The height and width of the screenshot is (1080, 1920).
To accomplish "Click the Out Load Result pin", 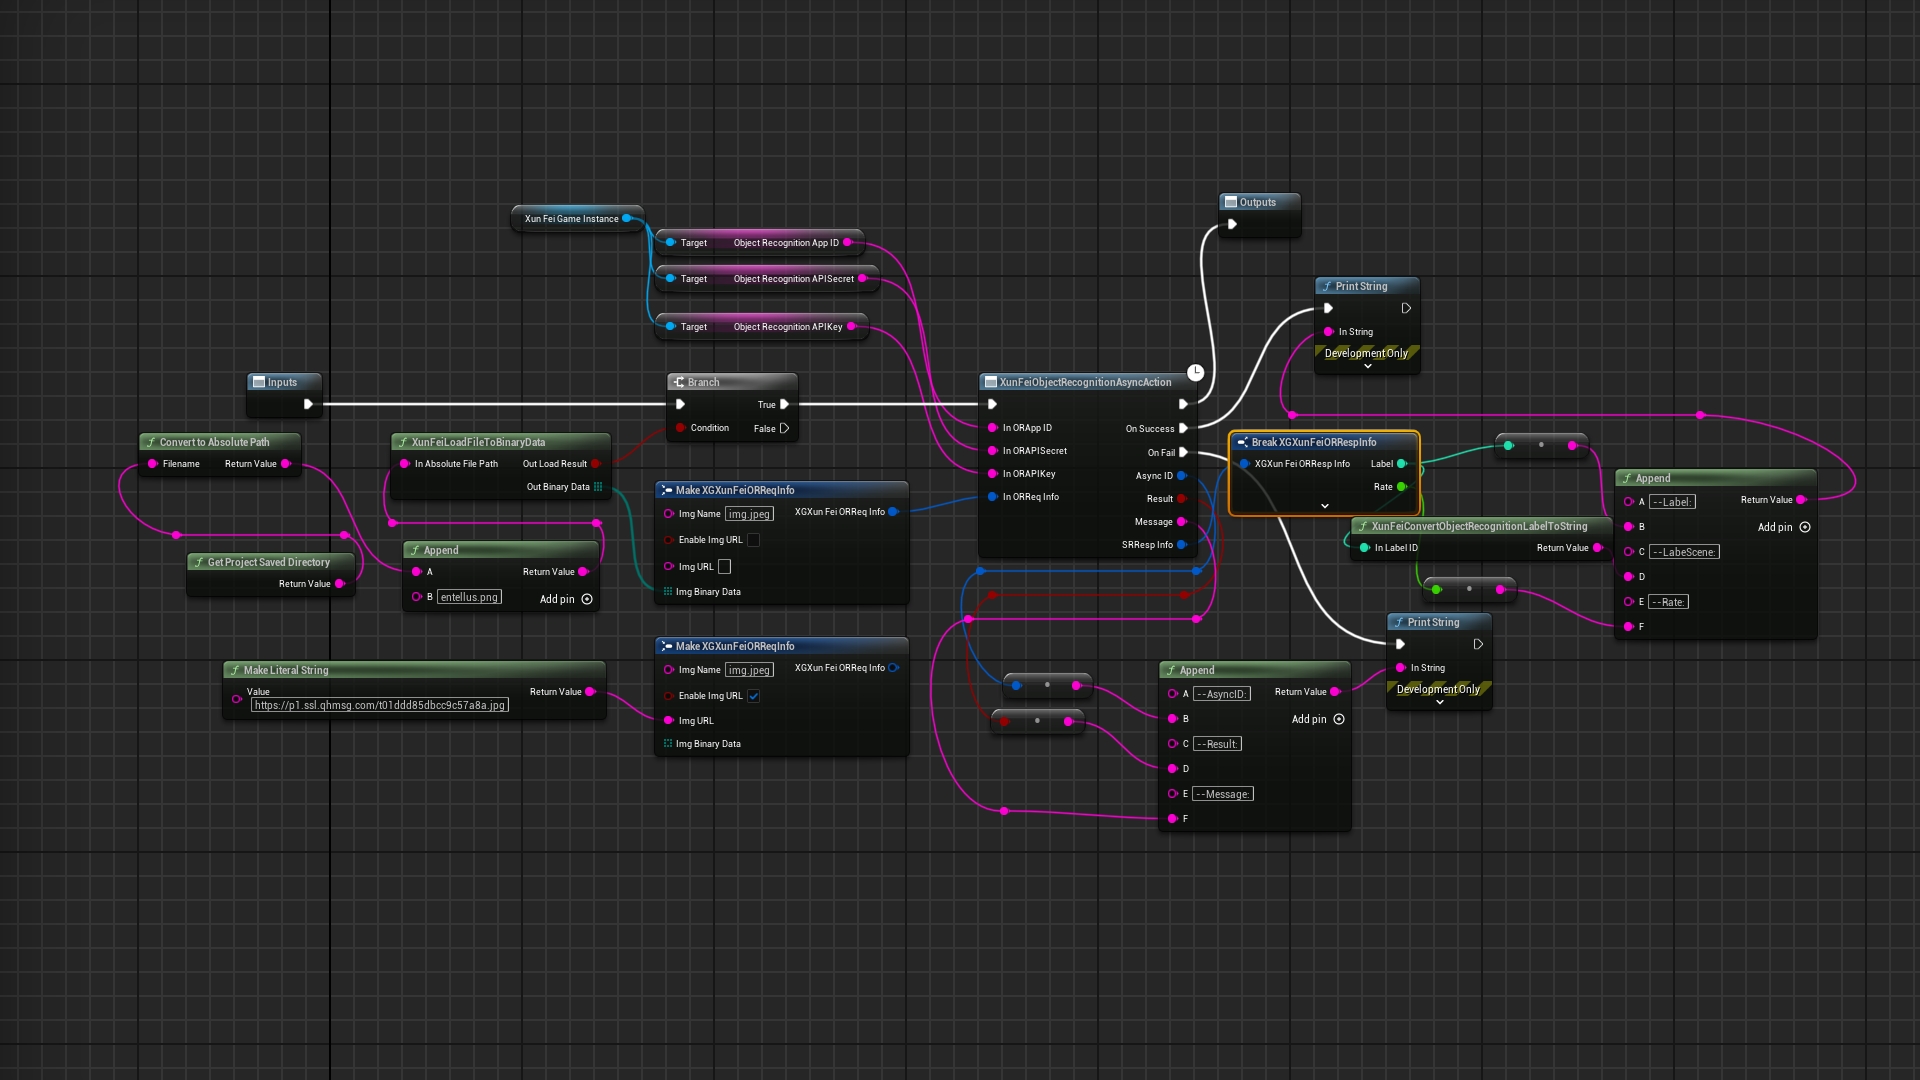I will (595, 464).
